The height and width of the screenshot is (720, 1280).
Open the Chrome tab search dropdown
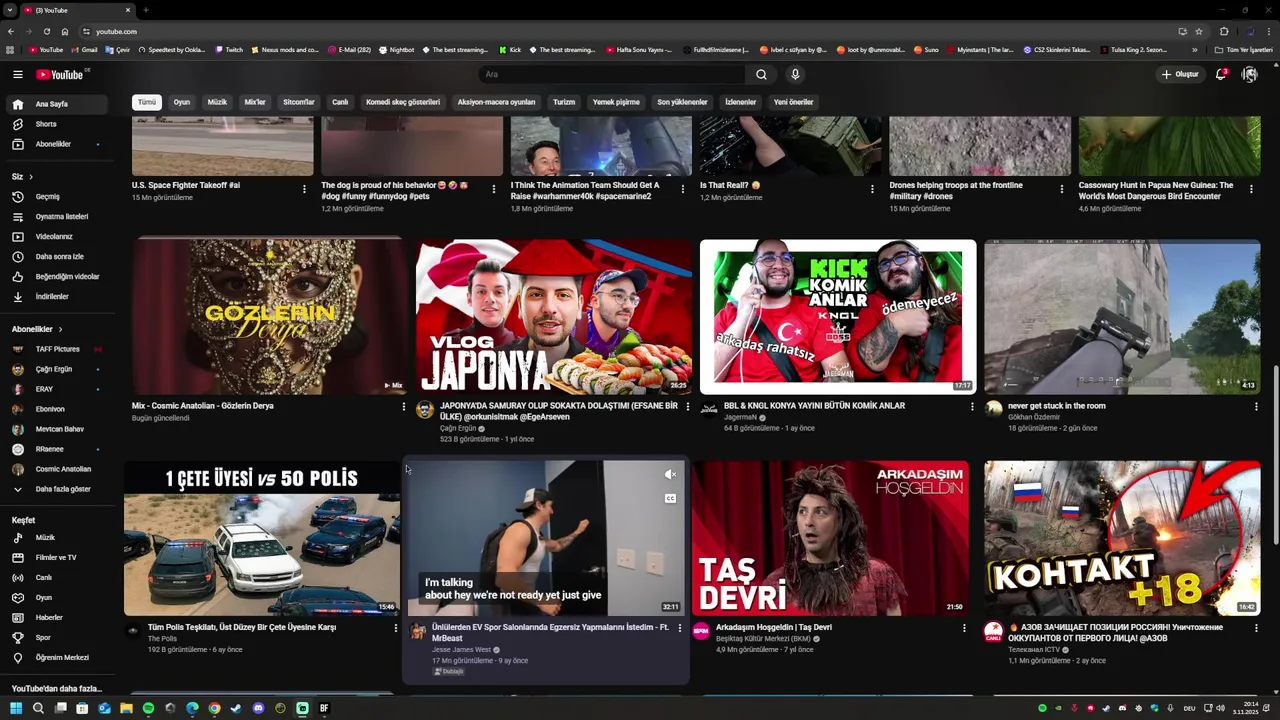click(10, 10)
